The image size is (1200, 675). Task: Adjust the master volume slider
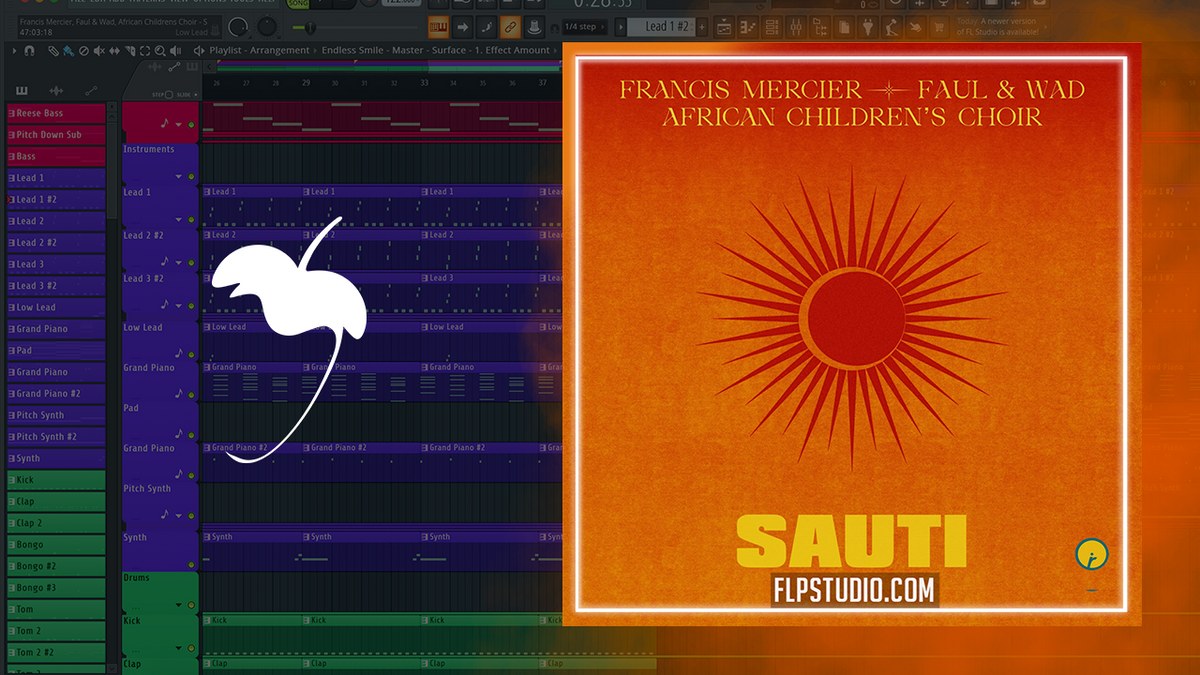(310, 28)
